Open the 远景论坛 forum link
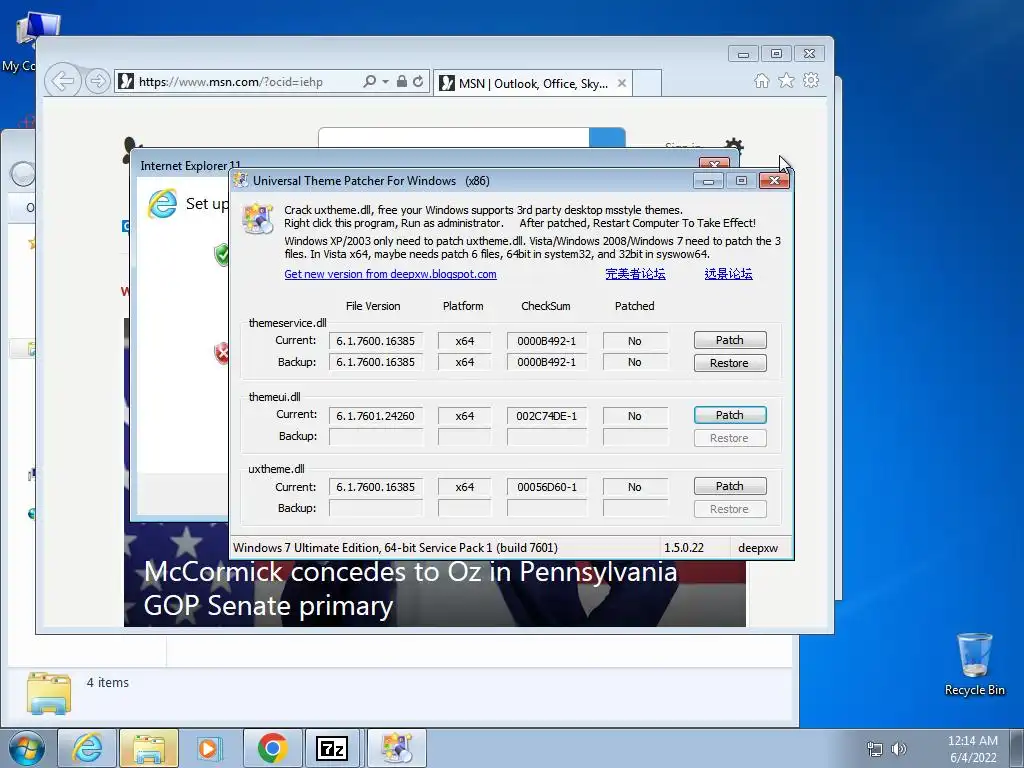Screen dimensions: 1024x768 [728, 274]
